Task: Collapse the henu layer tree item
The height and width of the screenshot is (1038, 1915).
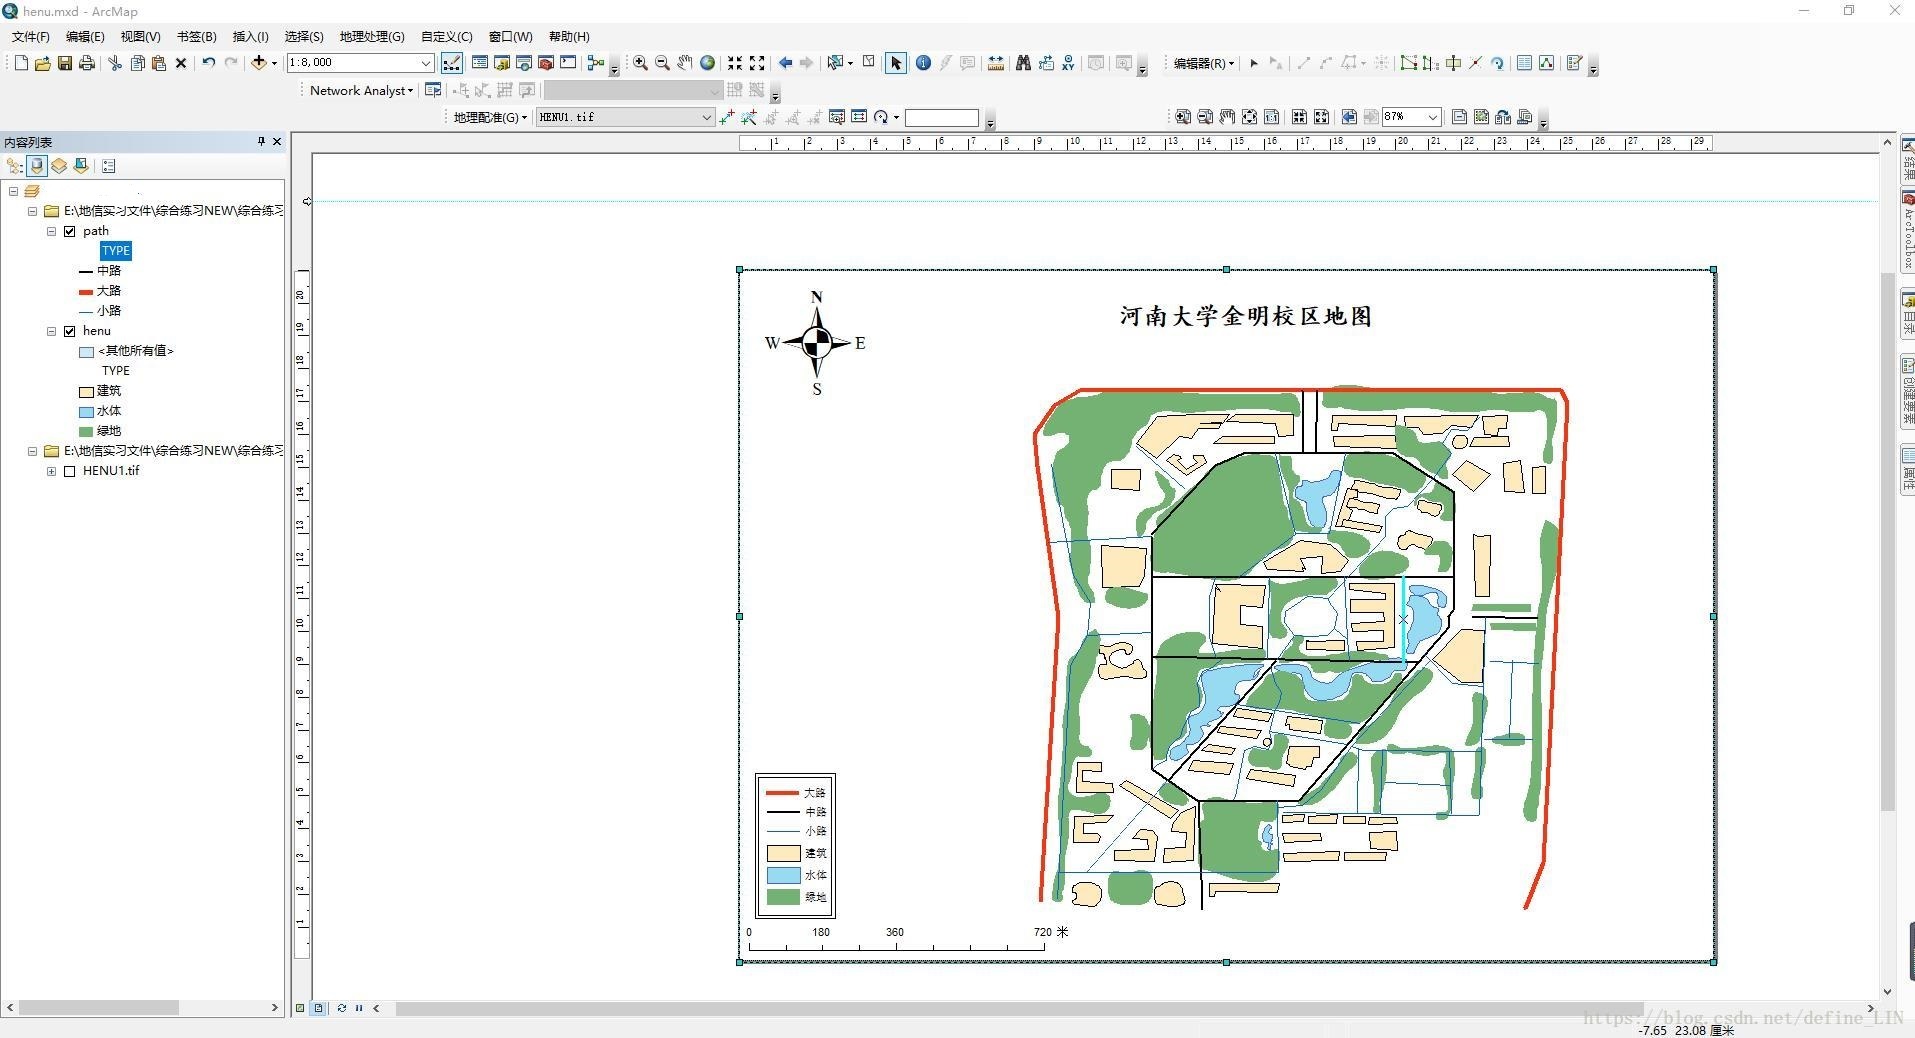Action: pyautogui.click(x=51, y=331)
